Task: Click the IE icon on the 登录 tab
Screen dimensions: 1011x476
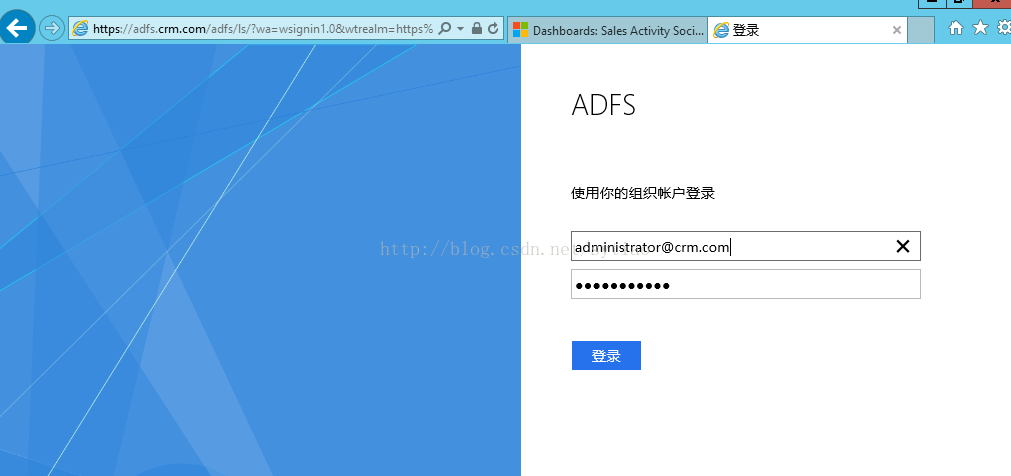Action: (x=721, y=30)
